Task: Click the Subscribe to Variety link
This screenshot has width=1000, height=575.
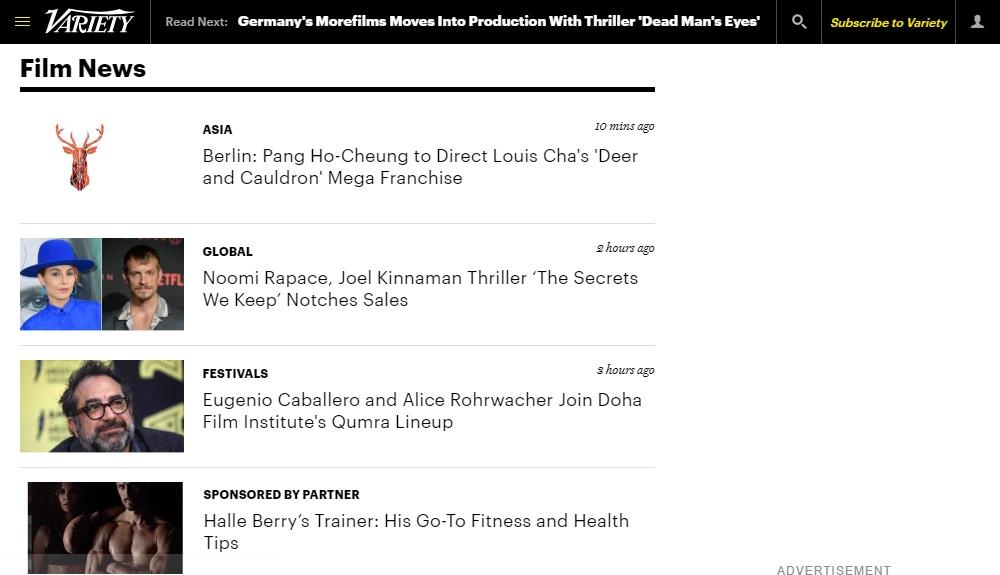Action: pos(888,22)
